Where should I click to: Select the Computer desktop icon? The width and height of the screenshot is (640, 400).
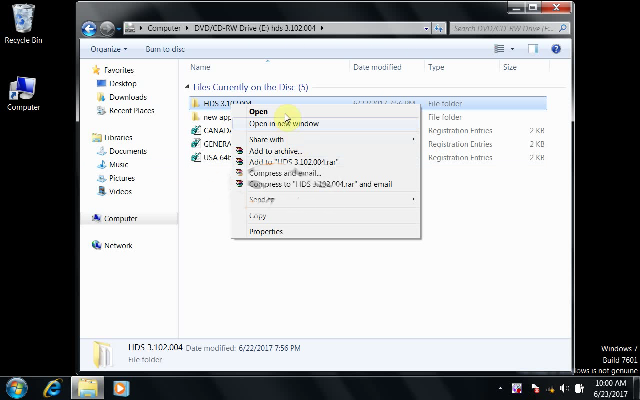click(x=23, y=94)
